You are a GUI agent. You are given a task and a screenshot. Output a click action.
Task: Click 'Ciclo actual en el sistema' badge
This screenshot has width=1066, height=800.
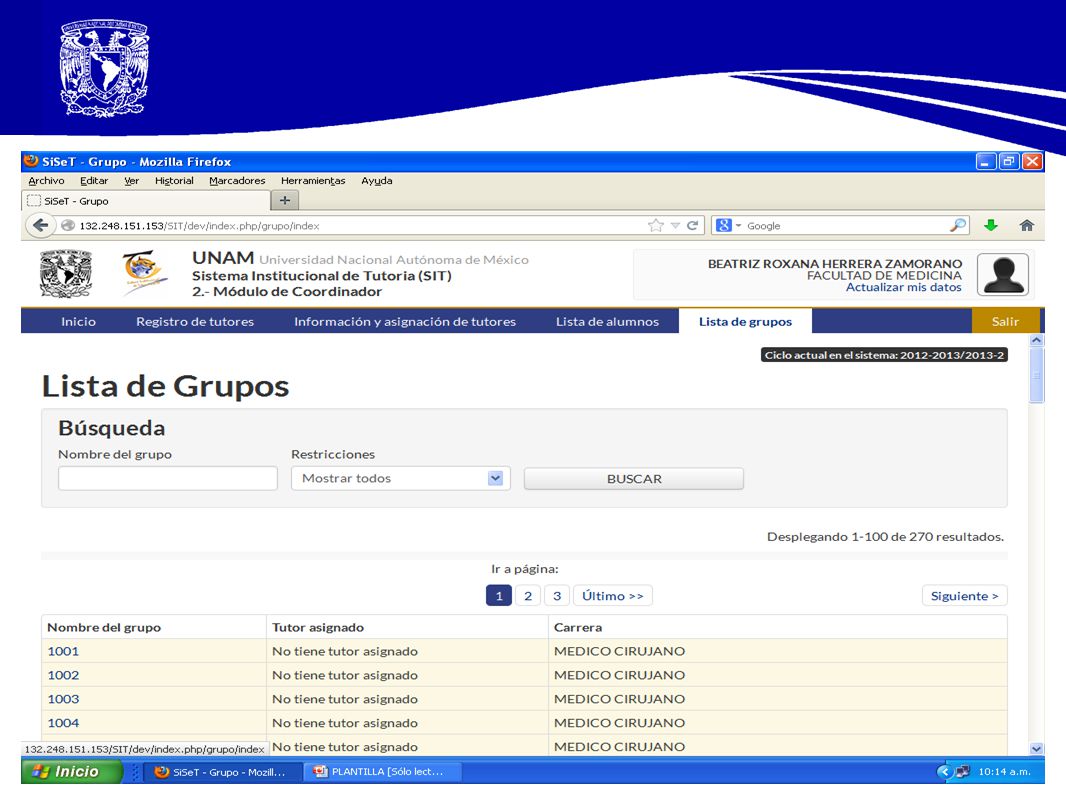884,355
